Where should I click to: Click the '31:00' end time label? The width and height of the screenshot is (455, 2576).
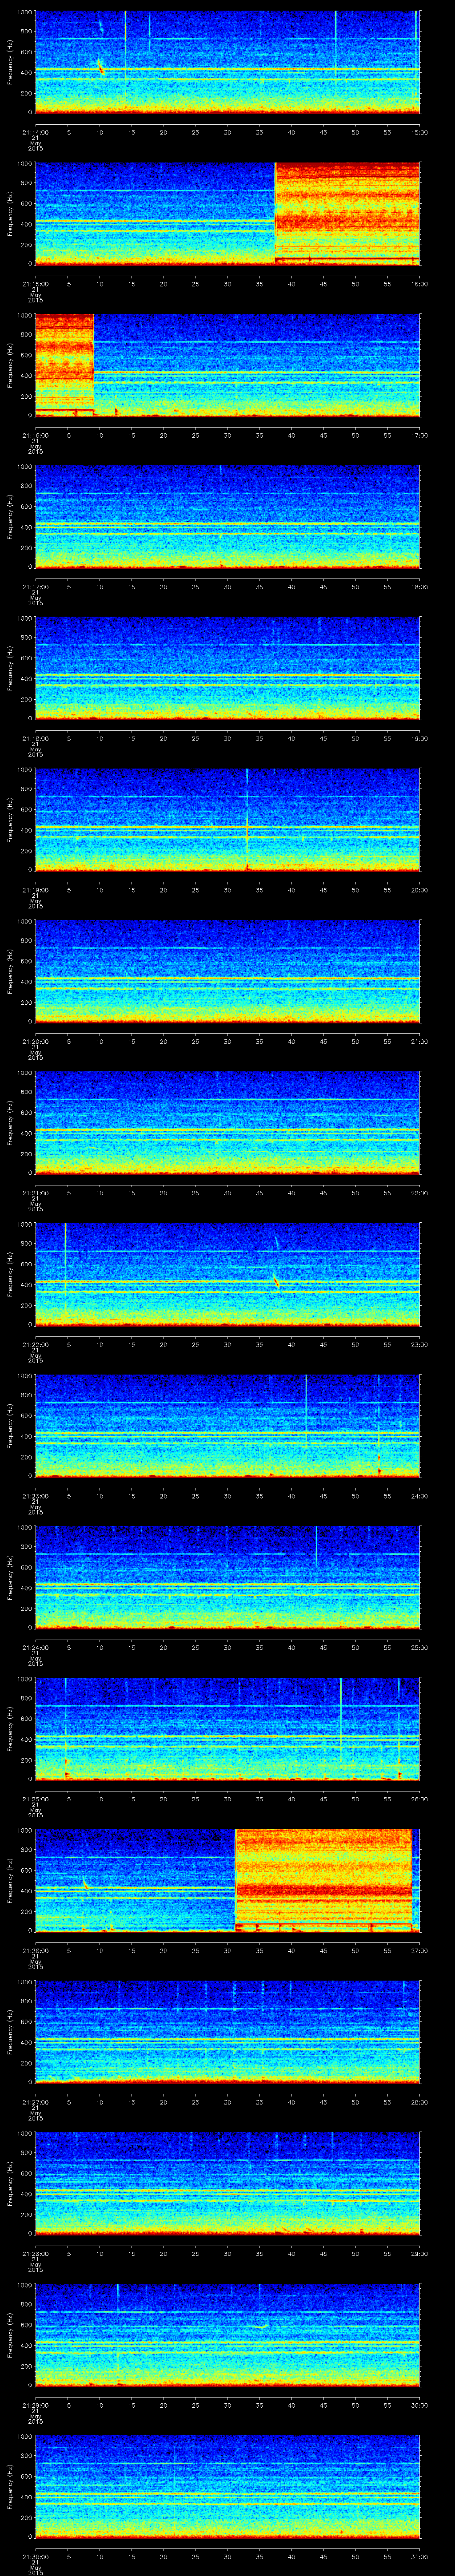click(419, 2556)
